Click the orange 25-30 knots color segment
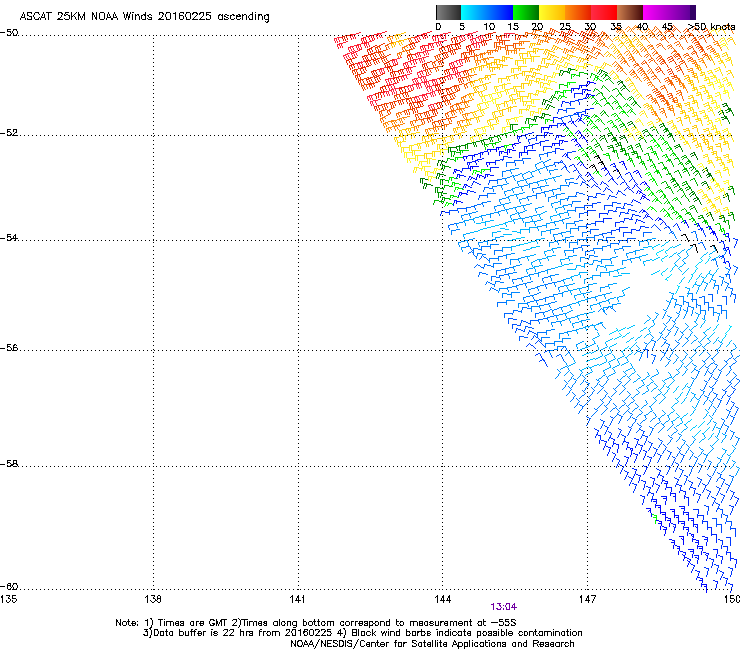The image size is (740, 650). (x=578, y=12)
